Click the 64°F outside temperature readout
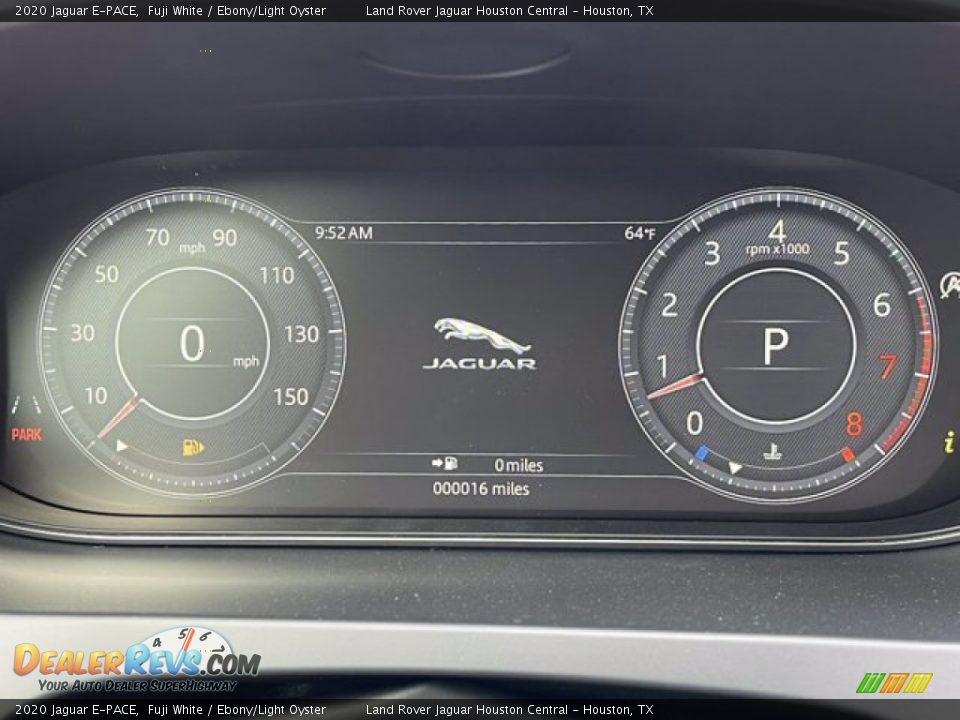Viewport: 960px width, 720px height. pyautogui.click(x=640, y=233)
